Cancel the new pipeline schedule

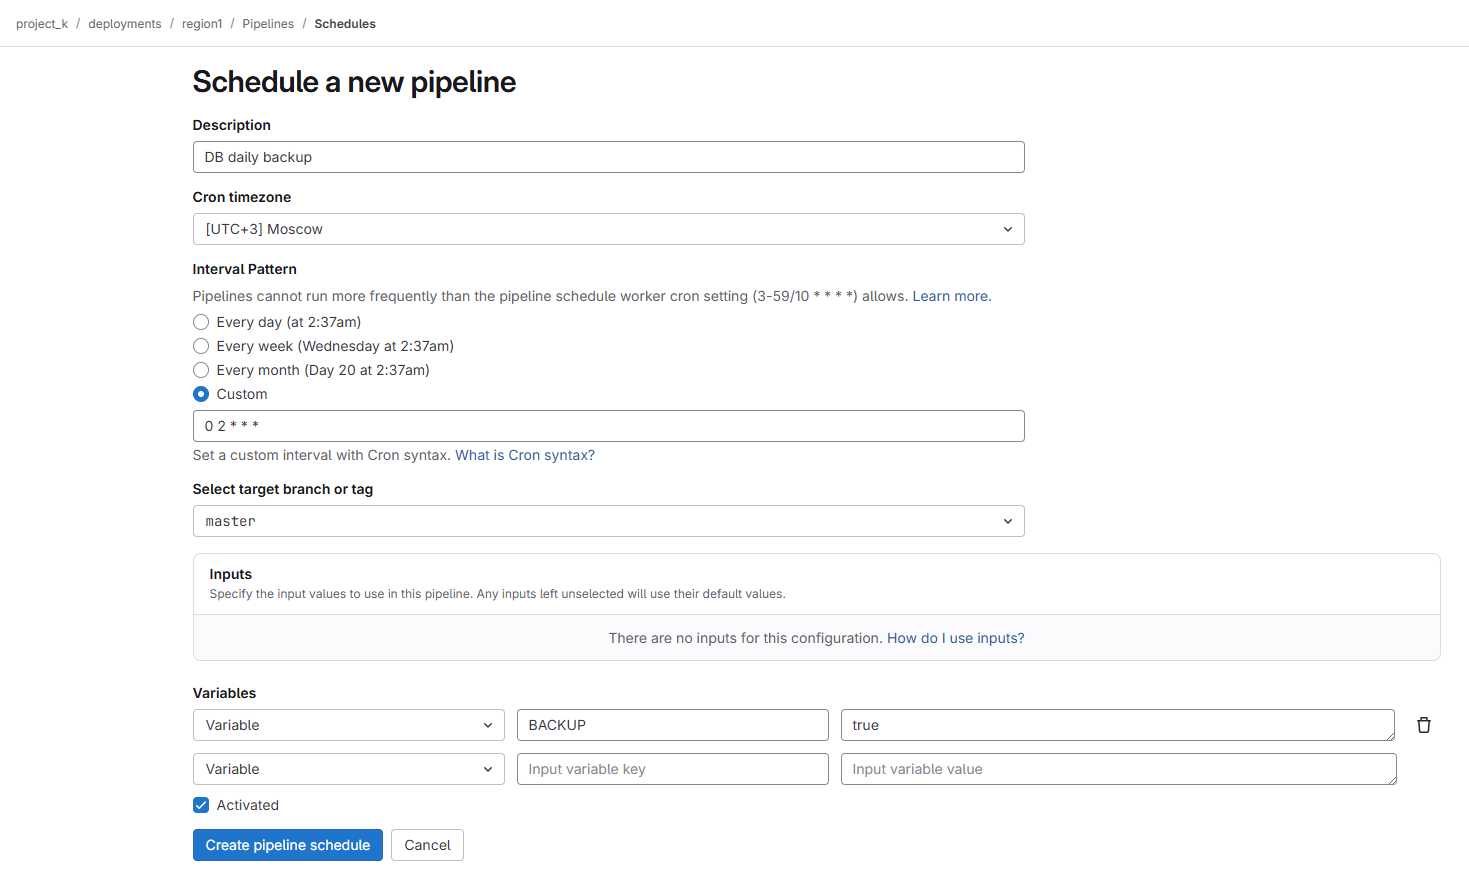(x=427, y=845)
